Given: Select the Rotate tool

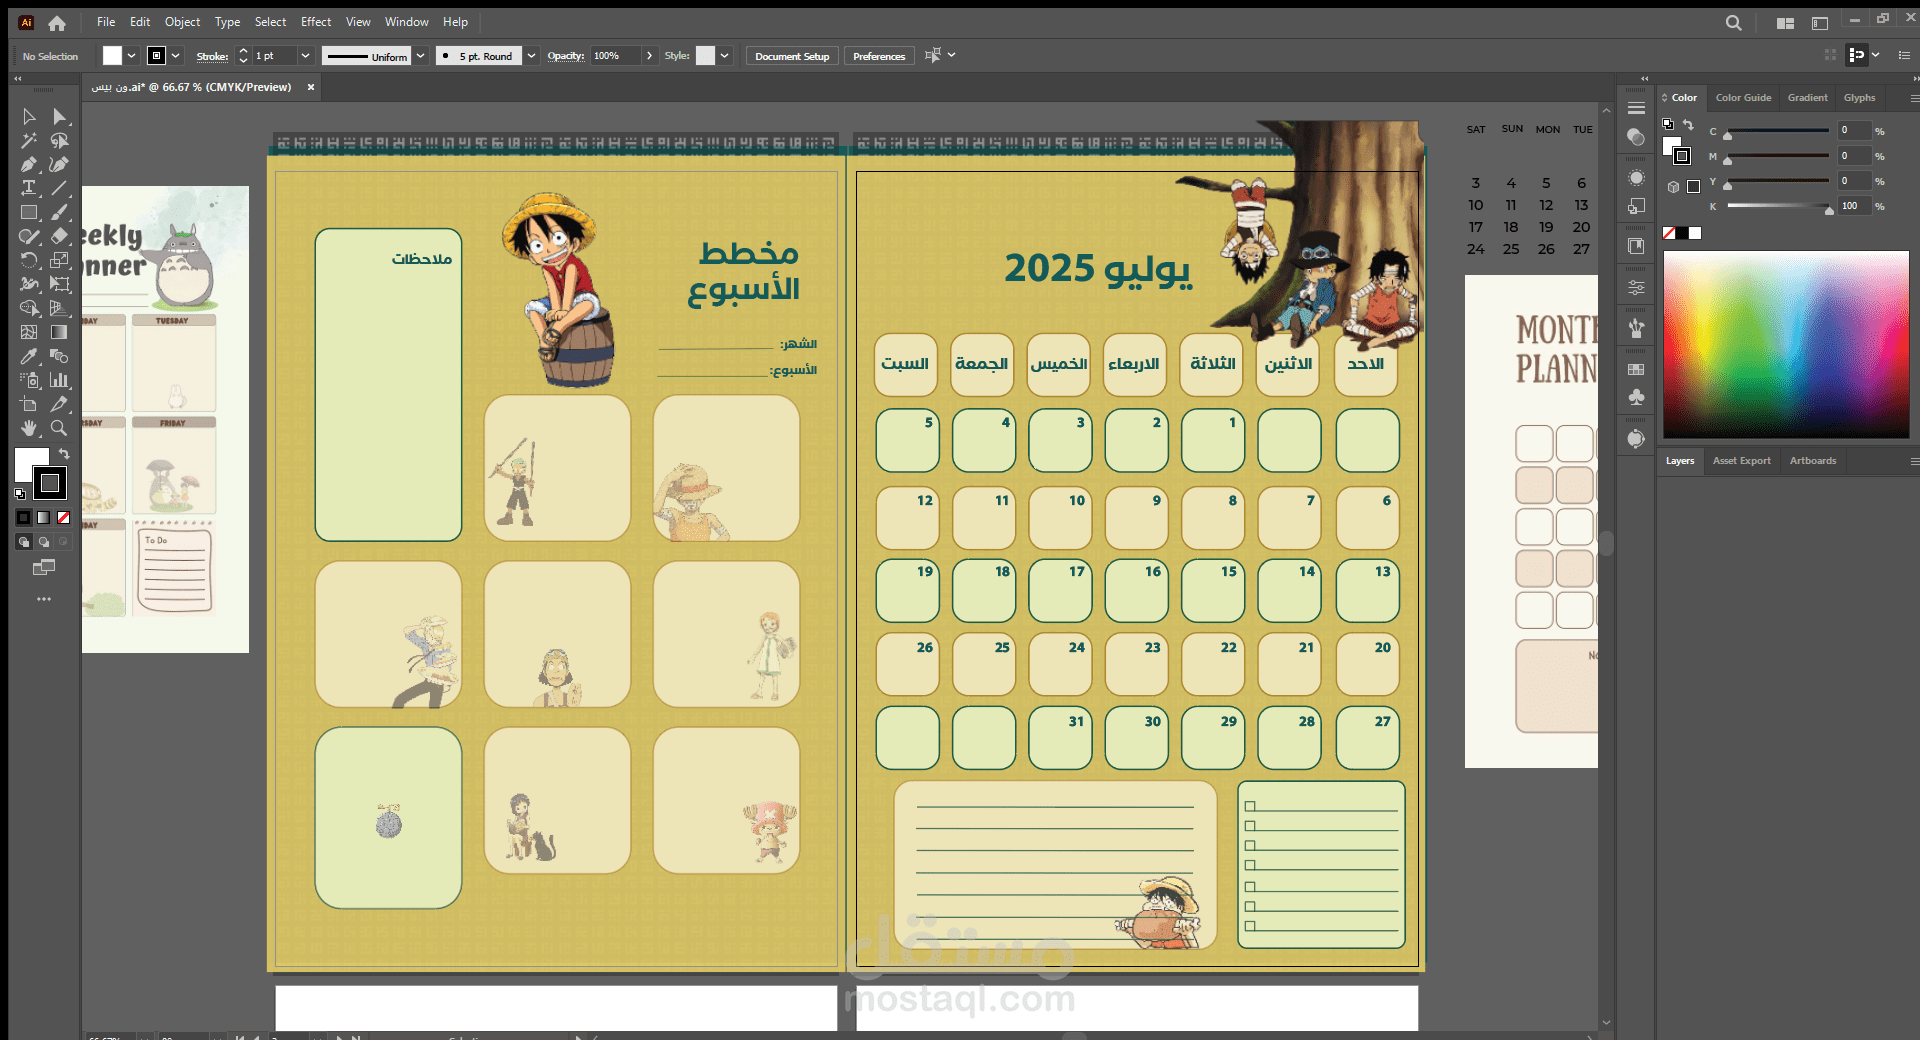Looking at the screenshot, I should [x=29, y=260].
